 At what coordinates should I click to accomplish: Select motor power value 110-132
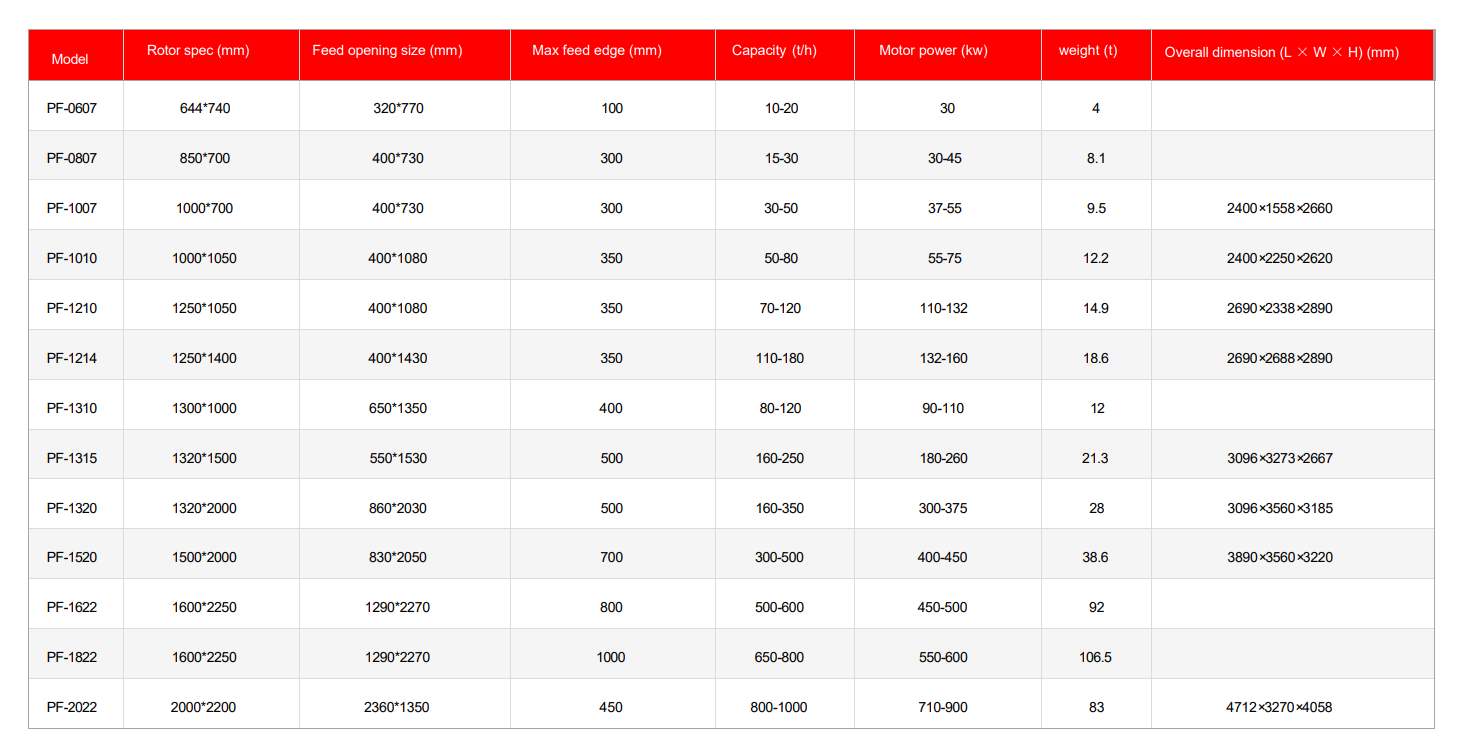coord(944,308)
